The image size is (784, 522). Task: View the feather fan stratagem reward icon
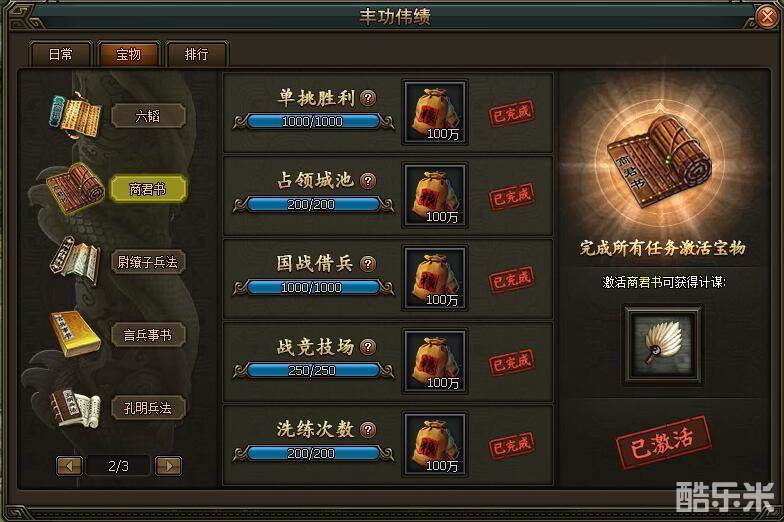662,344
